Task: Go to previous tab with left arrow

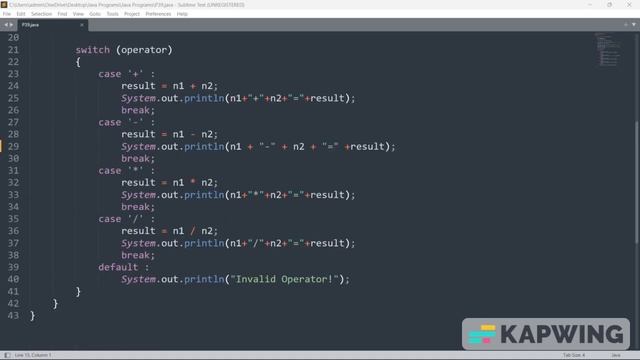Action: tap(6, 25)
